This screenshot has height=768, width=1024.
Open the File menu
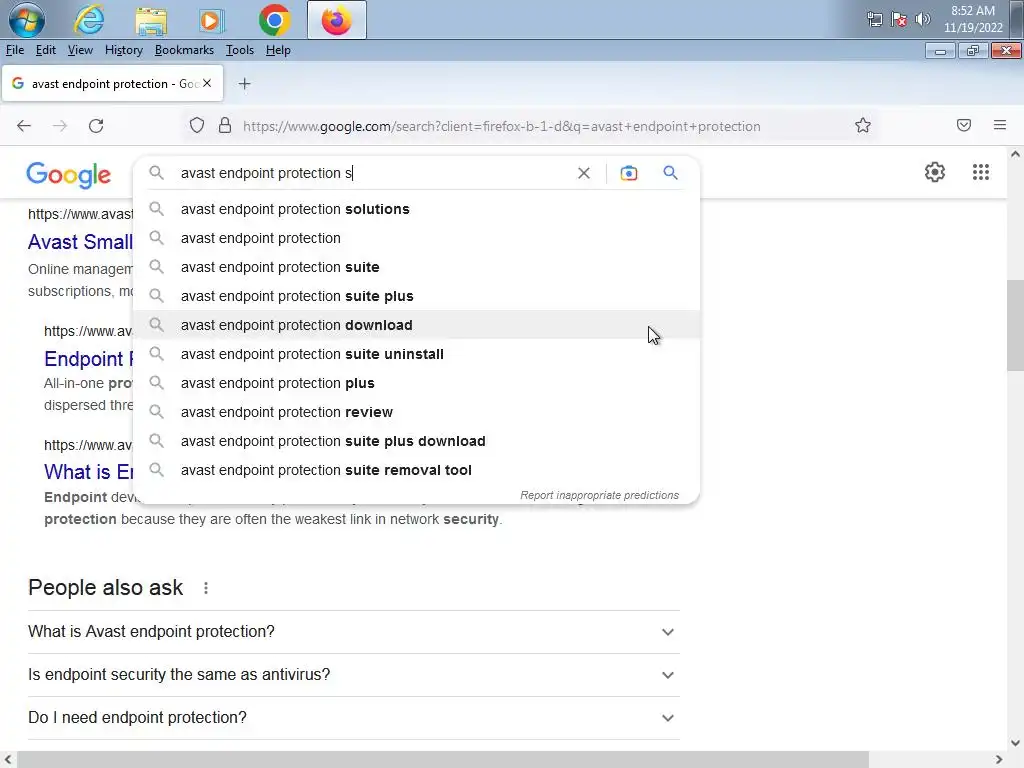[x=15, y=50]
